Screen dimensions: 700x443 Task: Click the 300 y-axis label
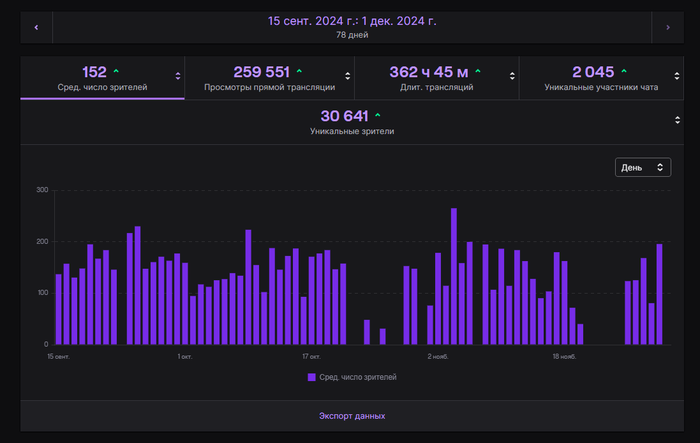pos(42,190)
